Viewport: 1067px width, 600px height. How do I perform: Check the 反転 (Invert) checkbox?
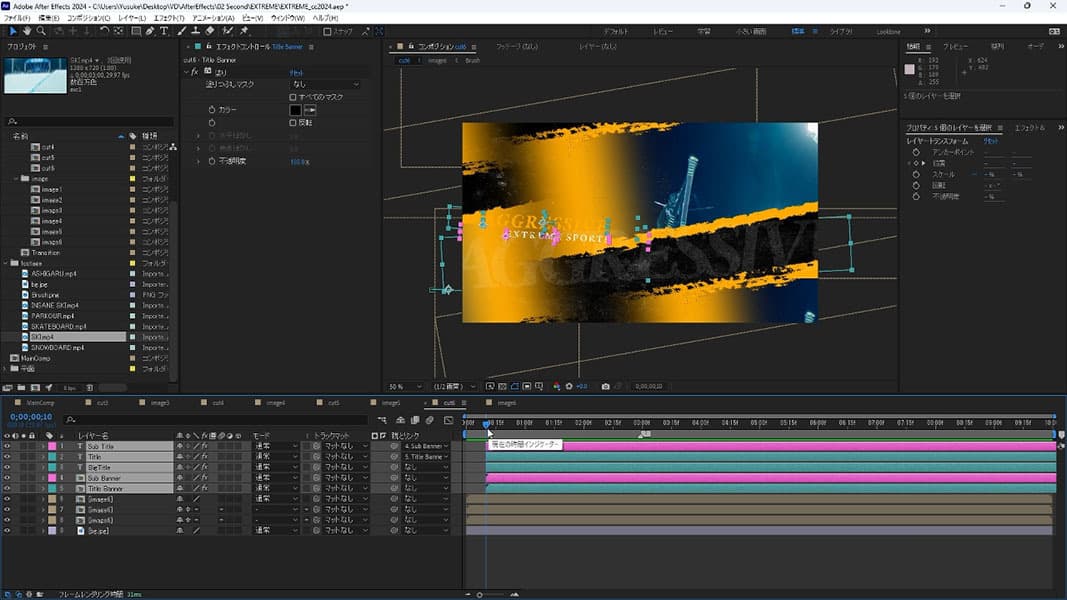292,122
